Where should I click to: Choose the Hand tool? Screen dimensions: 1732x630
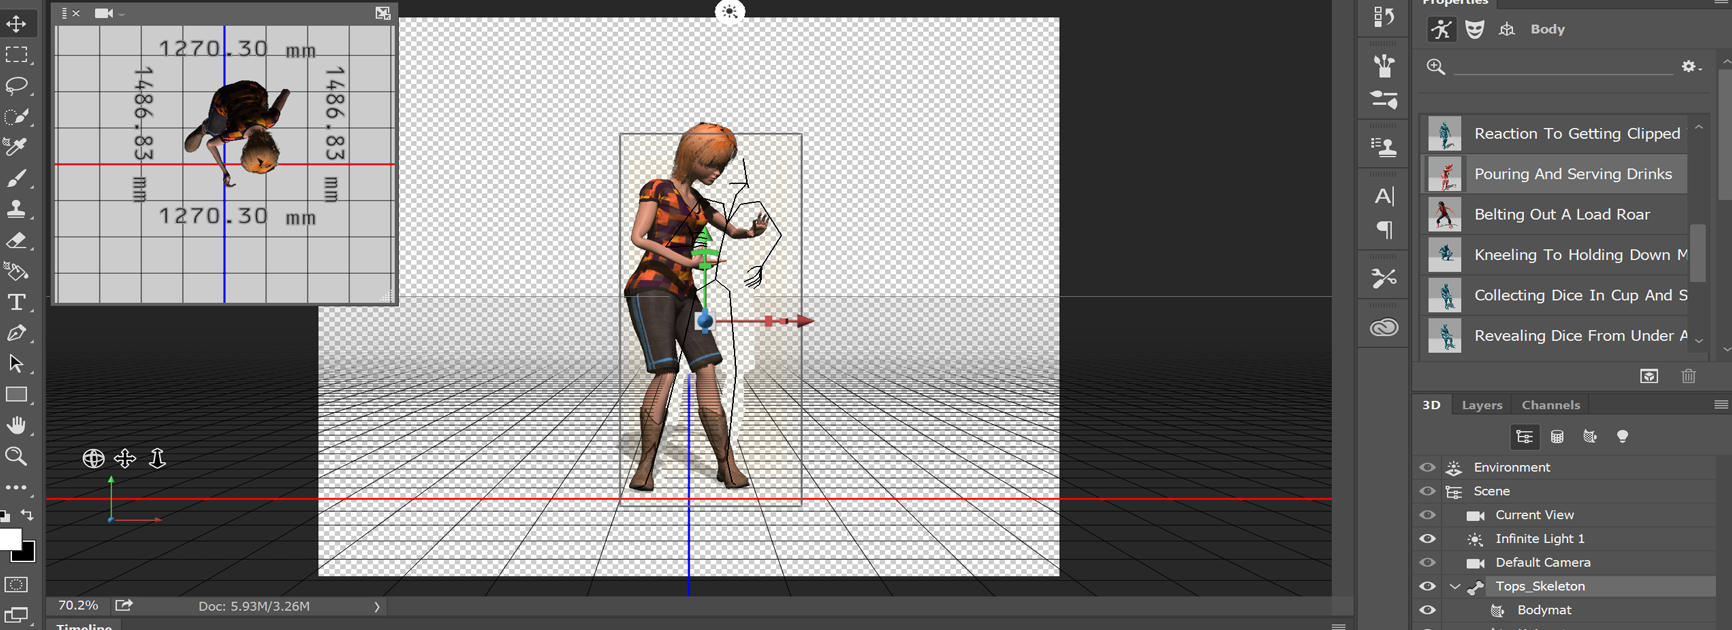(17, 426)
